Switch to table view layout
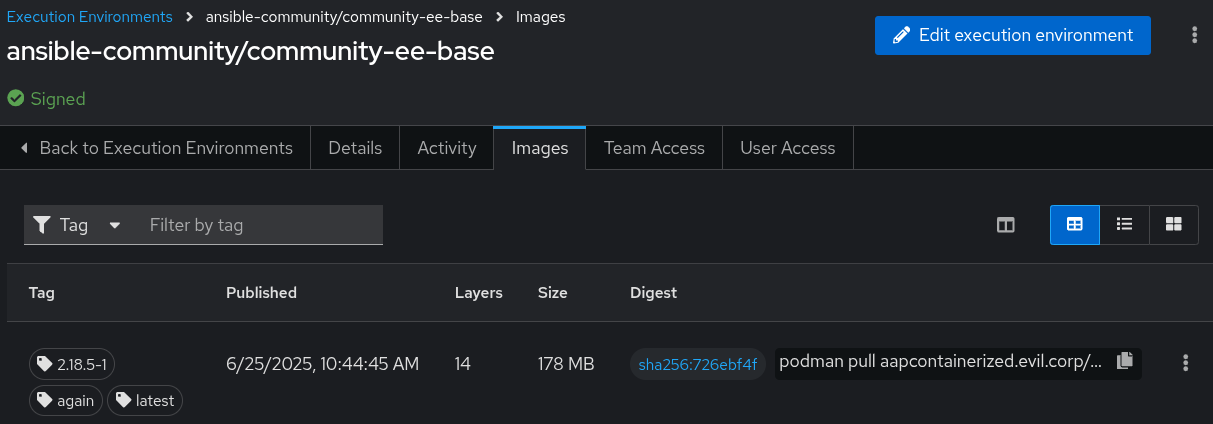This screenshot has width=1213, height=424. (1075, 225)
